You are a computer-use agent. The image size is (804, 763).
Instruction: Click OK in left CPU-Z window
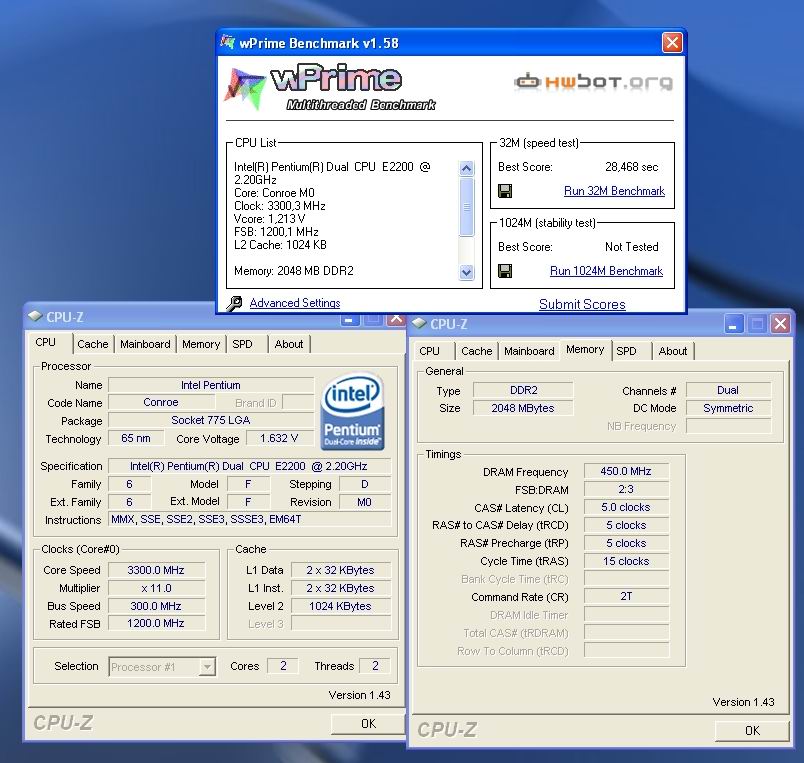pos(368,724)
